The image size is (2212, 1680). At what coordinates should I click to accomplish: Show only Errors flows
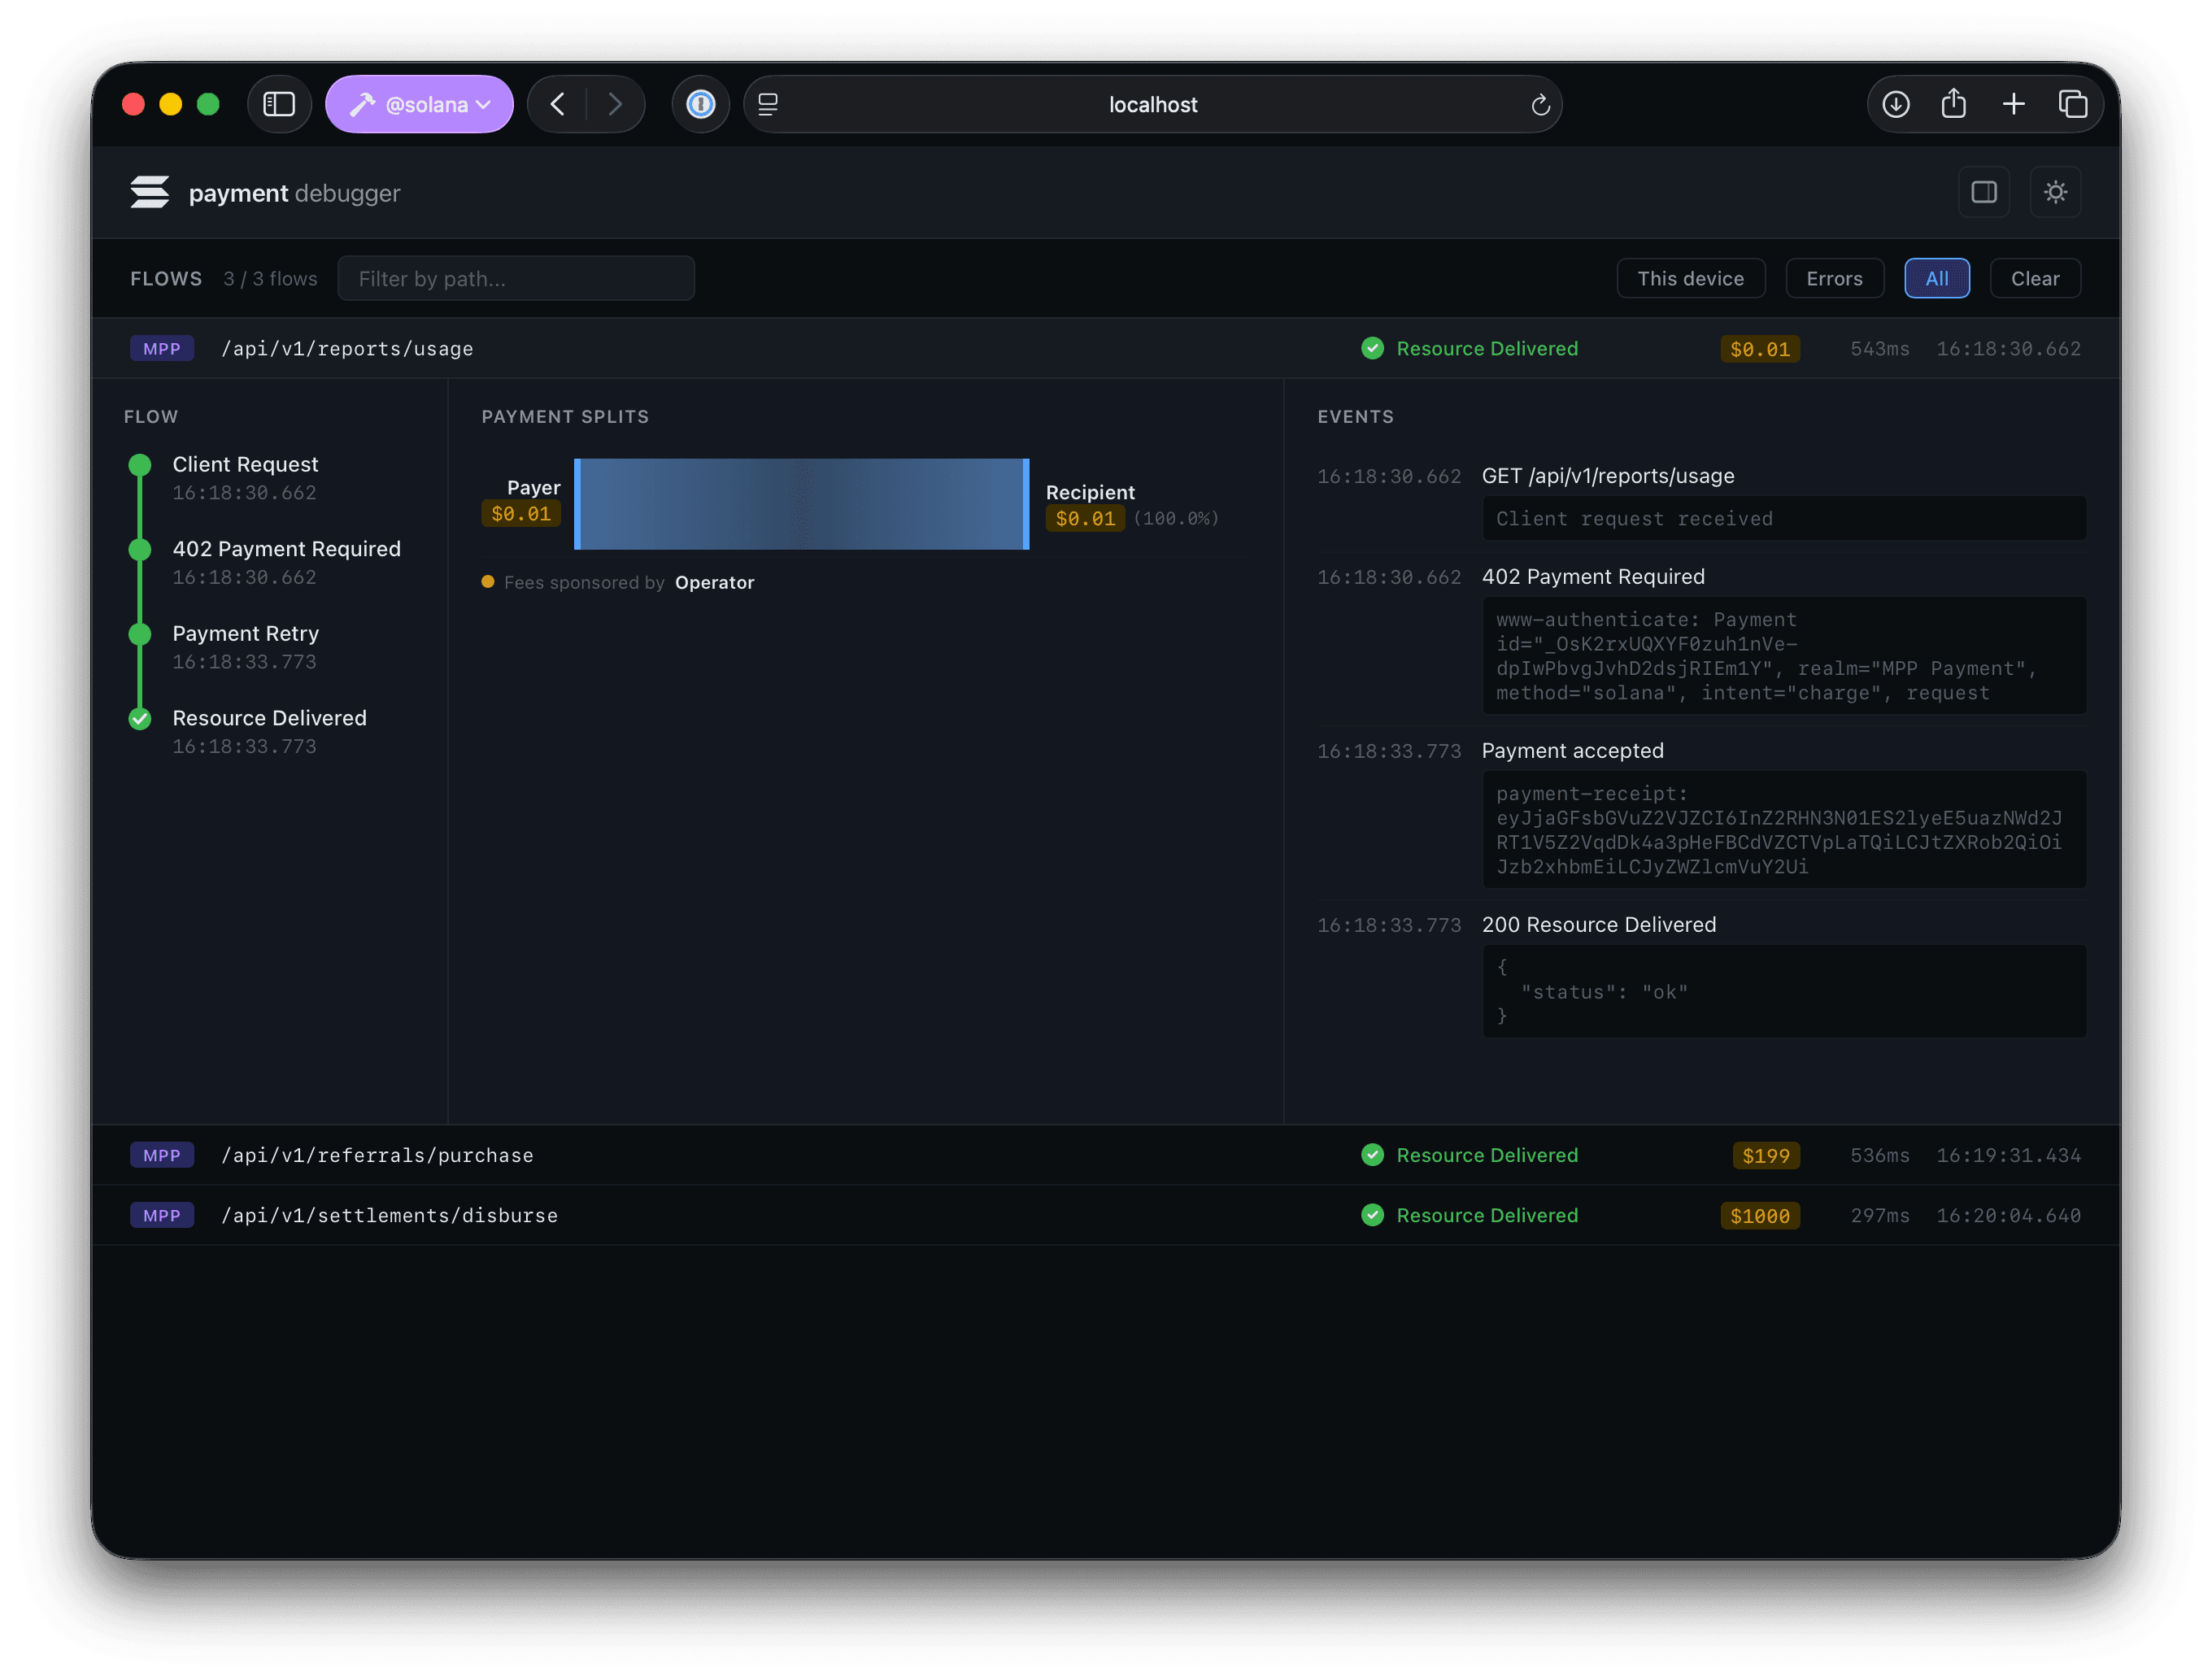click(1834, 278)
